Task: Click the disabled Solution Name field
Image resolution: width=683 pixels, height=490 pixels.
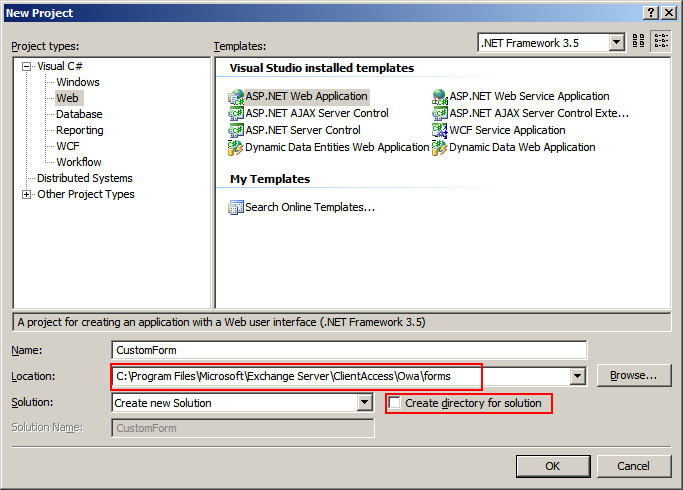Action: coord(243,428)
